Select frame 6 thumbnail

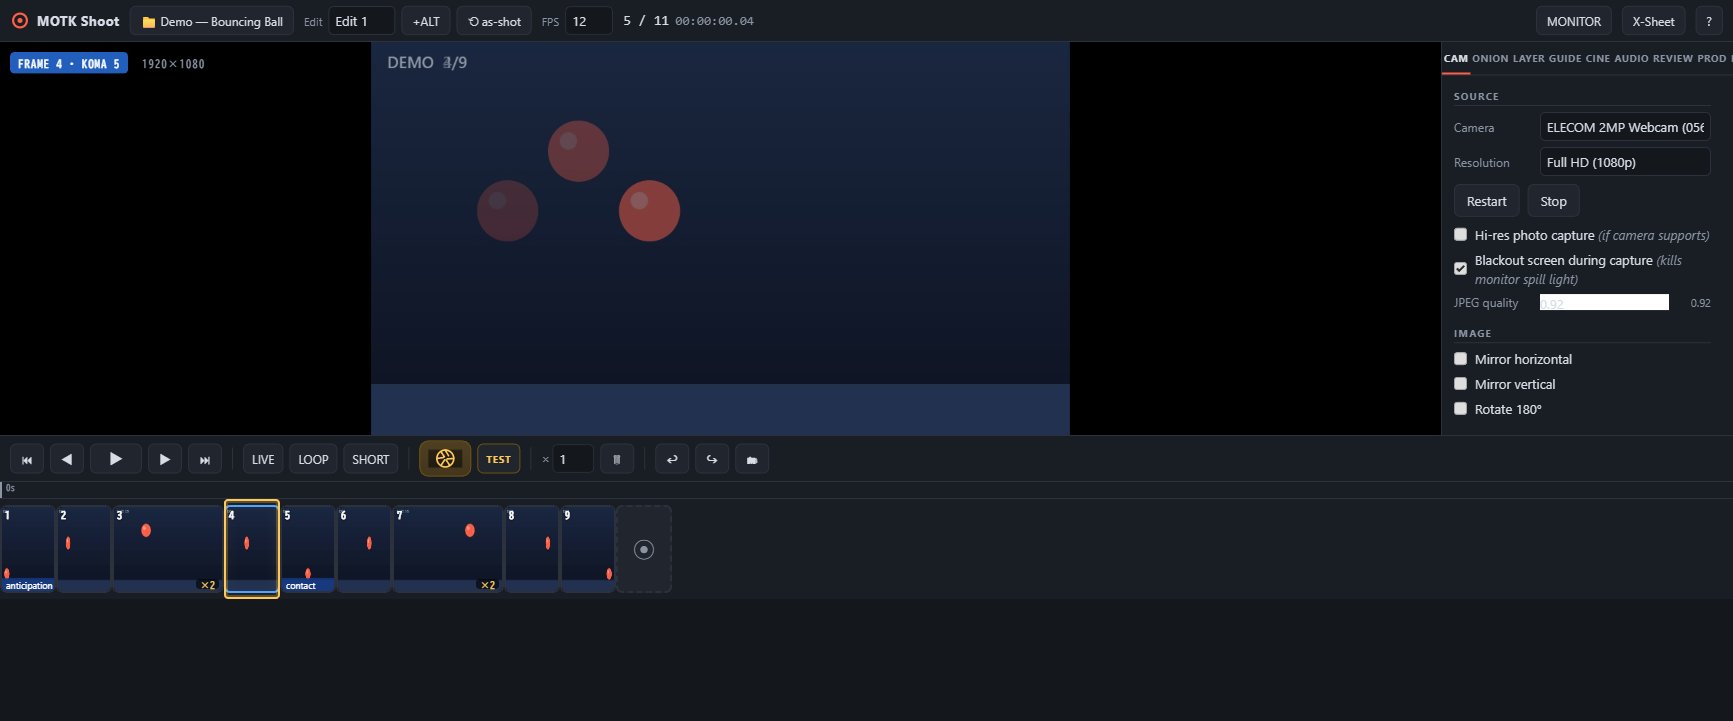pos(364,549)
